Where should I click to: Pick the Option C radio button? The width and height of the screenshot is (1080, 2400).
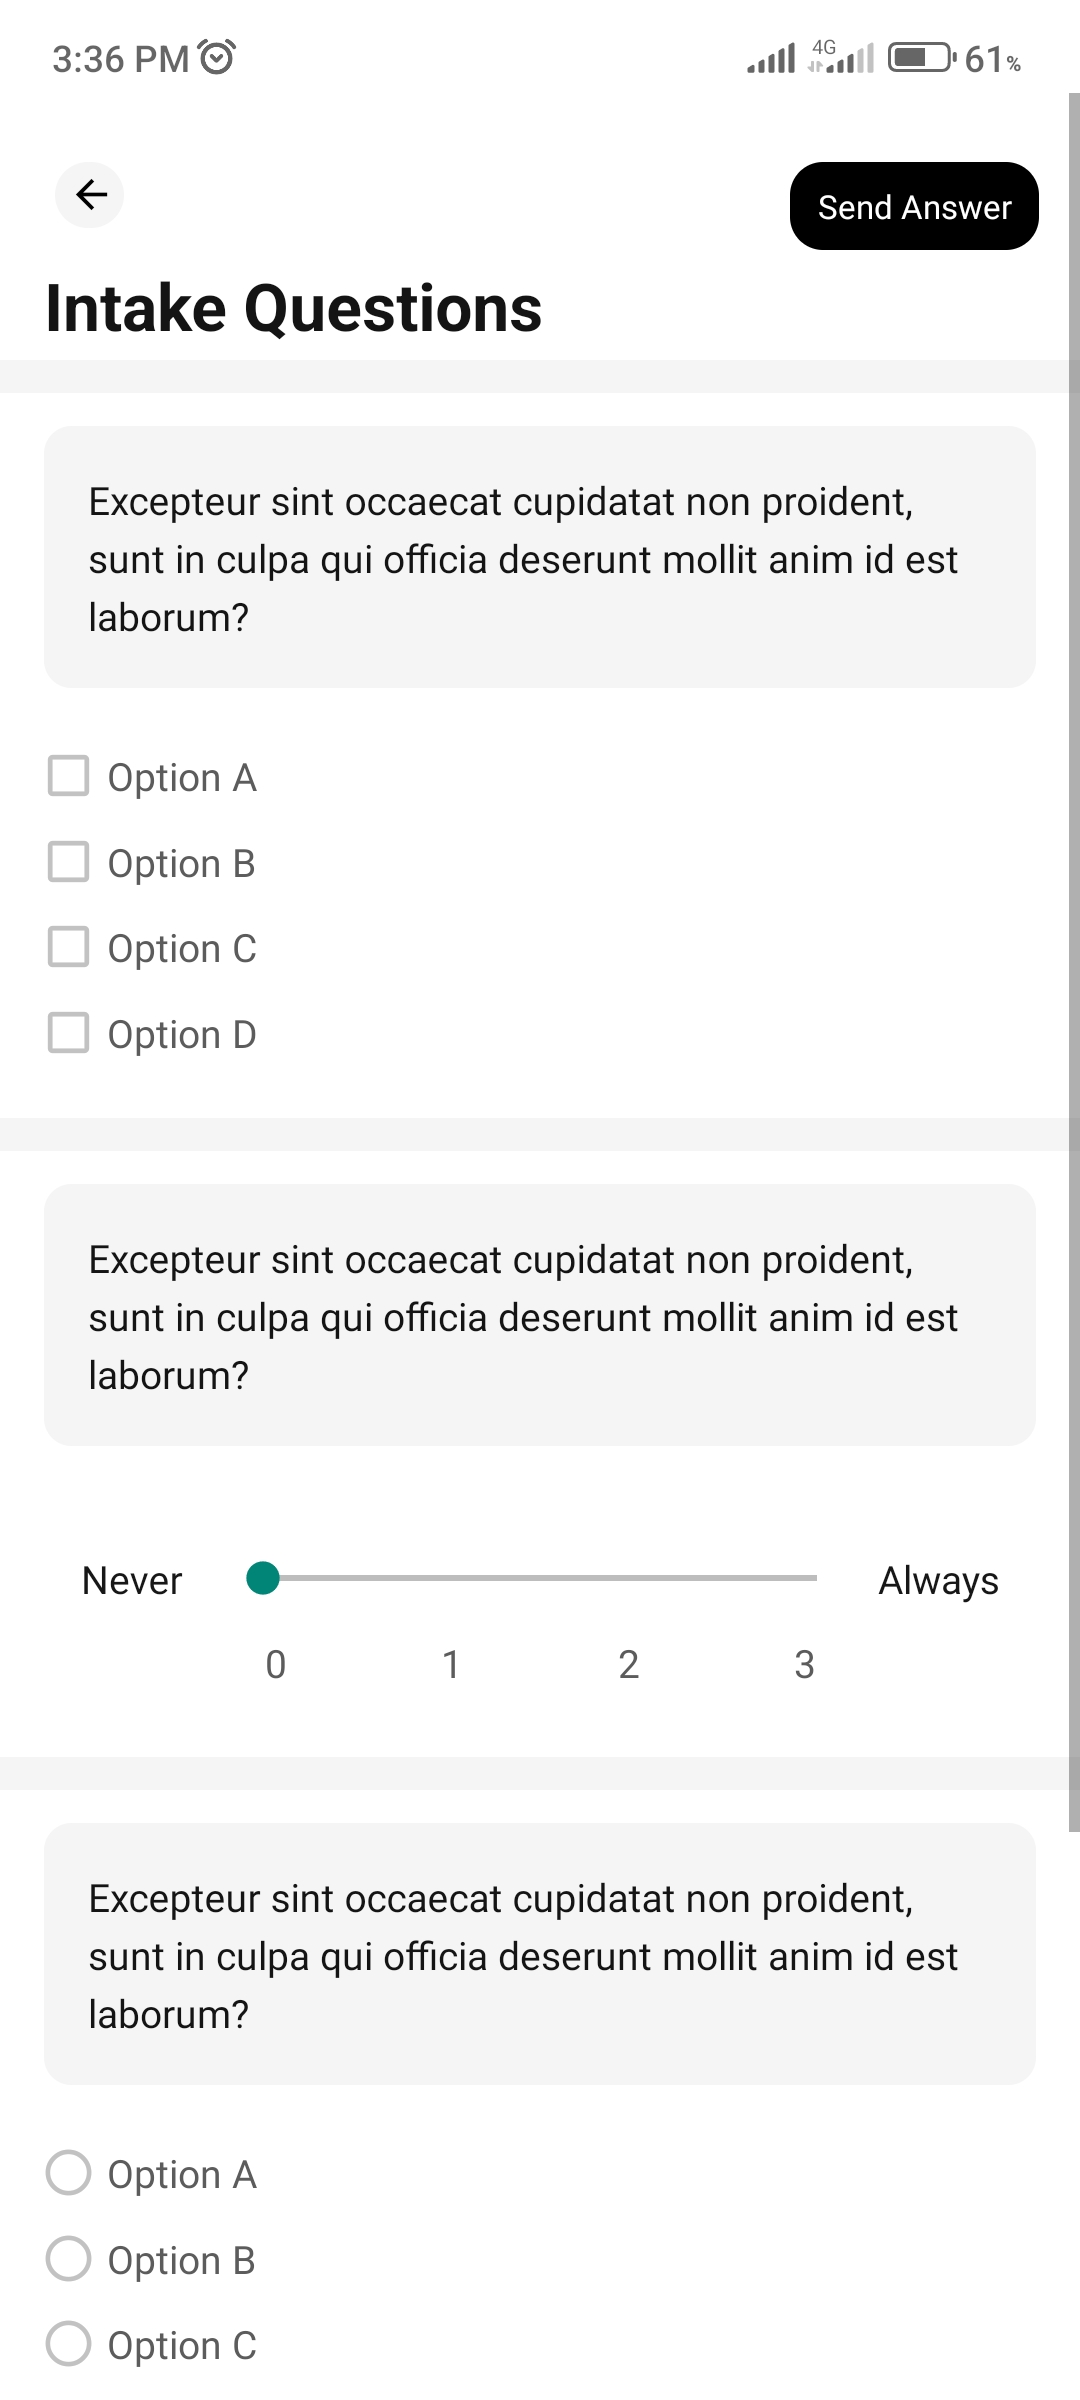pos(68,2344)
